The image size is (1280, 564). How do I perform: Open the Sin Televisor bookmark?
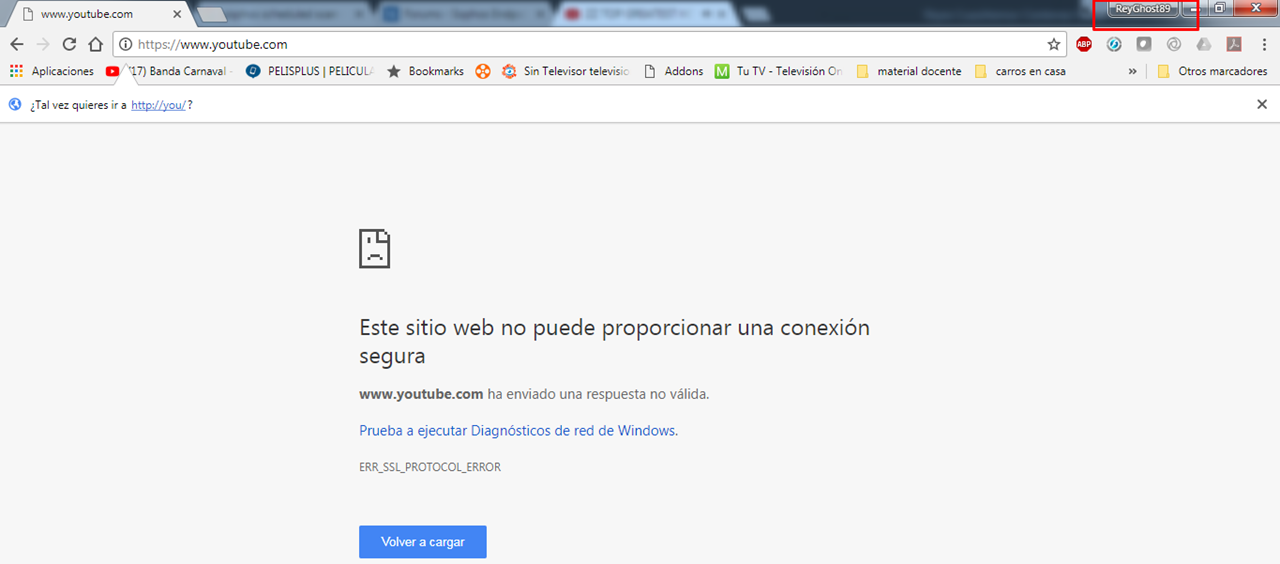point(566,71)
